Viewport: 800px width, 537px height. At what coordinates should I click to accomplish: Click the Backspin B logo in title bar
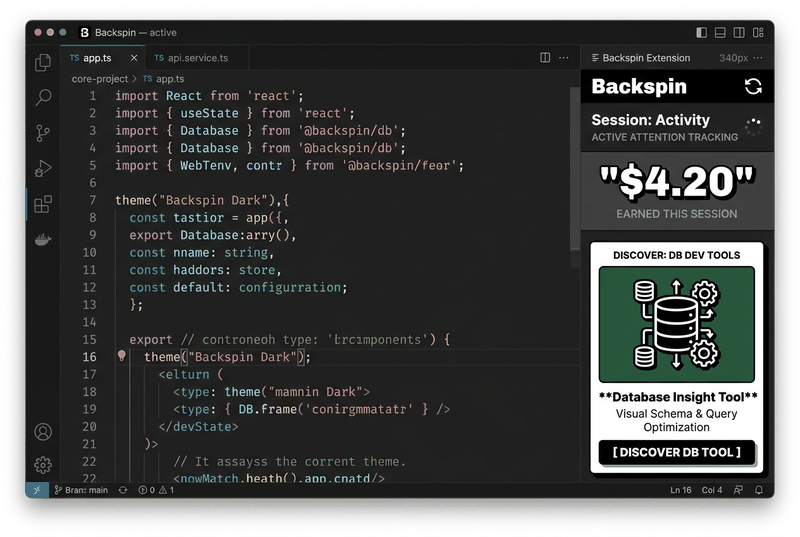click(x=85, y=33)
